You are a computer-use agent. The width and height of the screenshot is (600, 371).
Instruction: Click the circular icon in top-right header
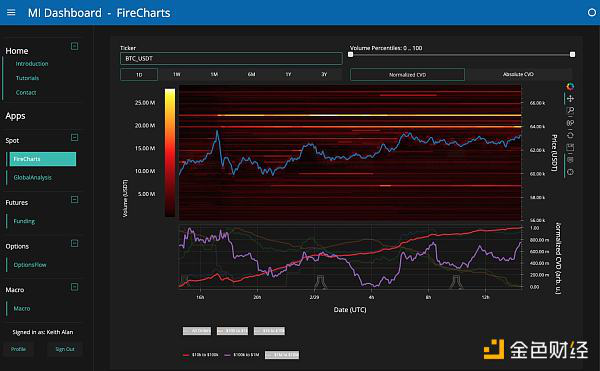(x=592, y=13)
